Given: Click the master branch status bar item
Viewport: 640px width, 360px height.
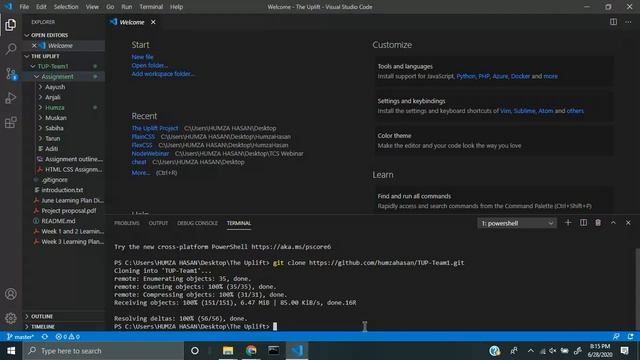Looking at the screenshot, I should pyautogui.click(x=20, y=337).
